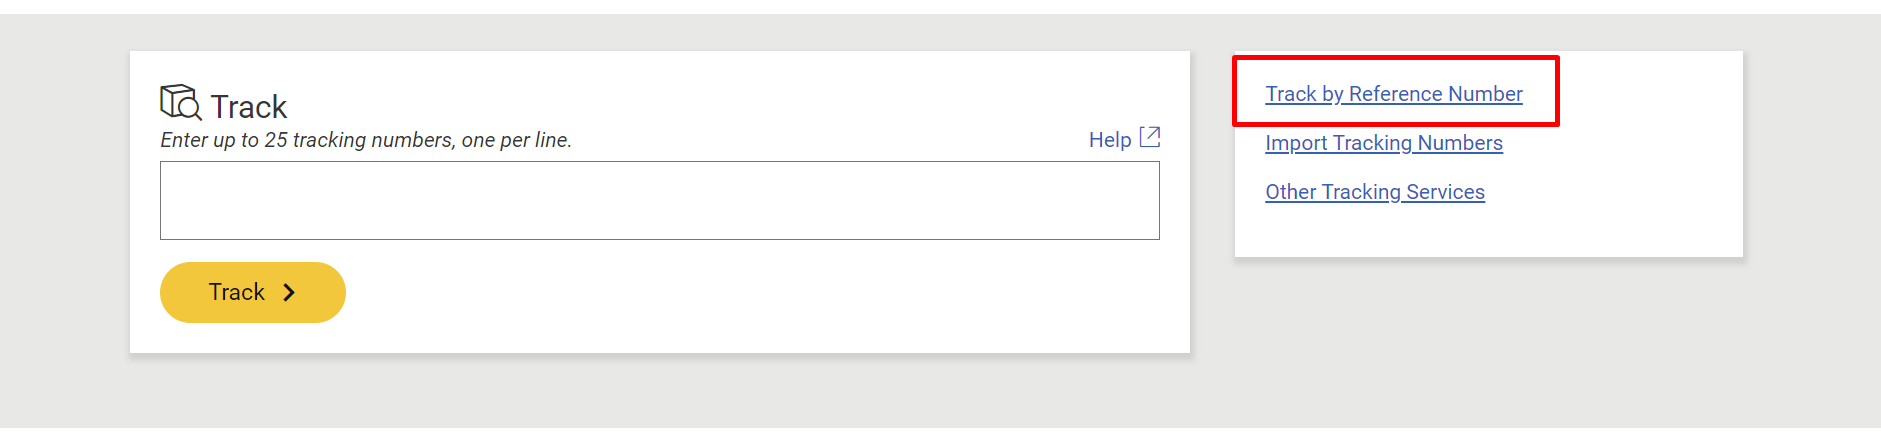This screenshot has width=1881, height=447.
Task: Click the Track heading text
Action: click(249, 106)
